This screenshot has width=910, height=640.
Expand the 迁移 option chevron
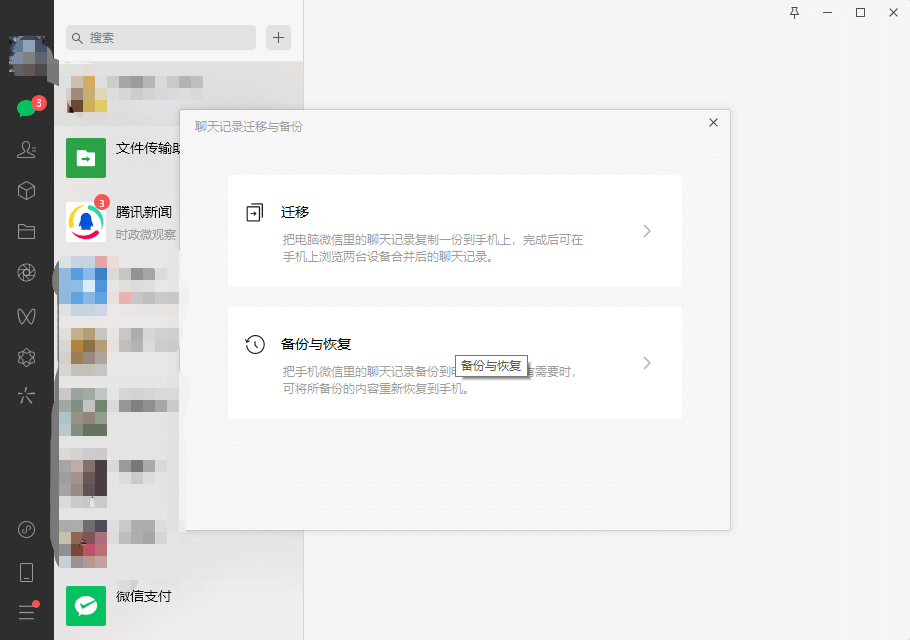coord(647,231)
